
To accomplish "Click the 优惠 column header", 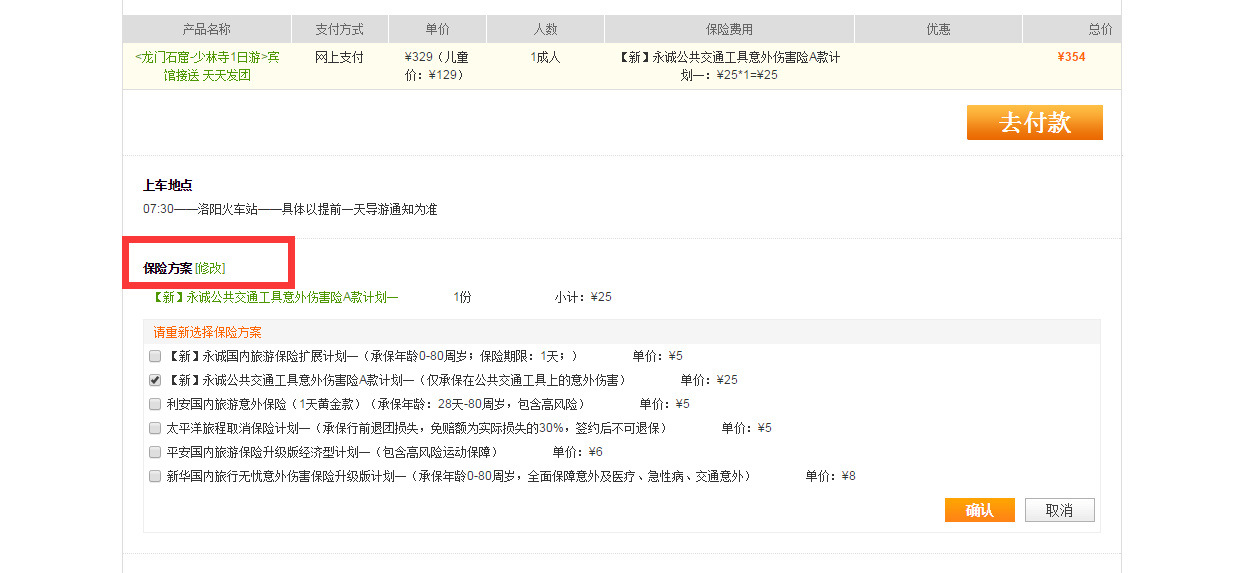I will (938, 30).
